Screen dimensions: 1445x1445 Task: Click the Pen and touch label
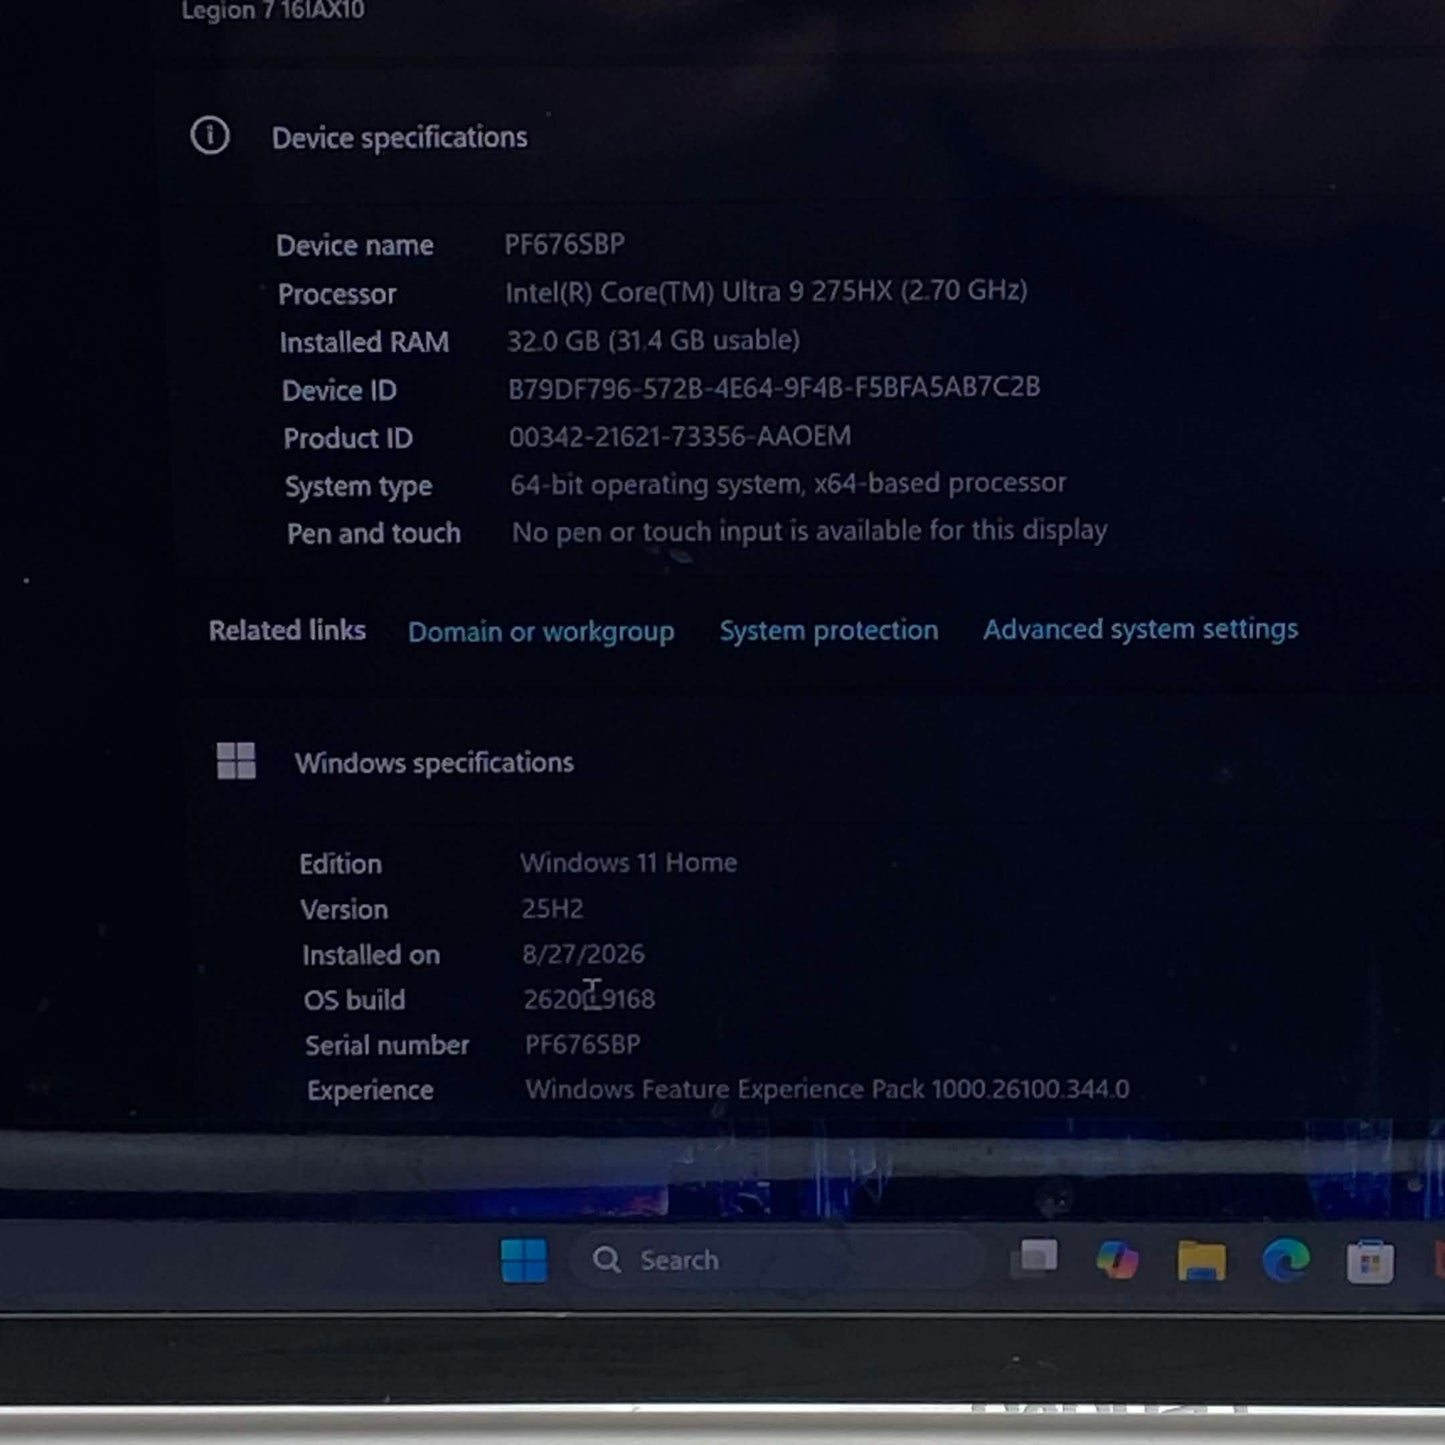(374, 534)
